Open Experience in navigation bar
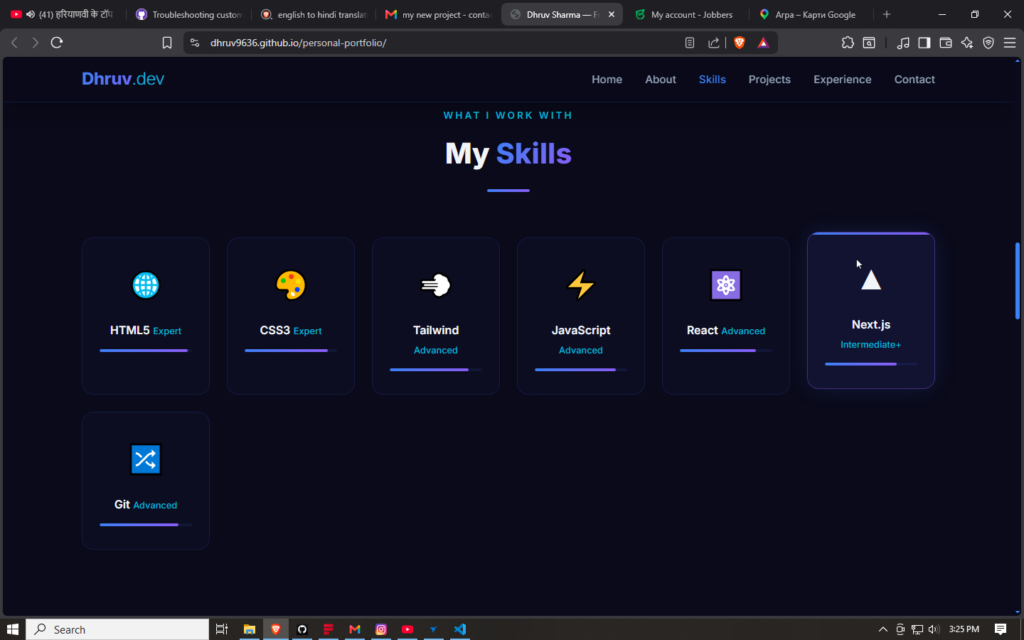Viewport: 1024px width, 640px height. click(842, 79)
